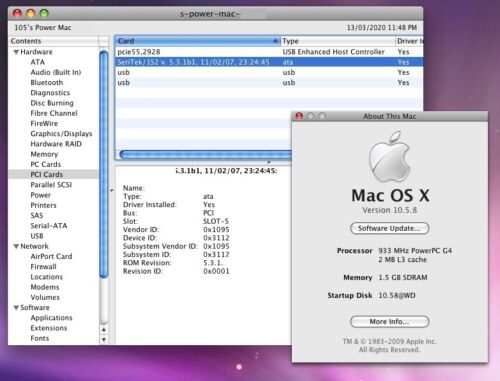Sort table by Type column header

point(337,41)
